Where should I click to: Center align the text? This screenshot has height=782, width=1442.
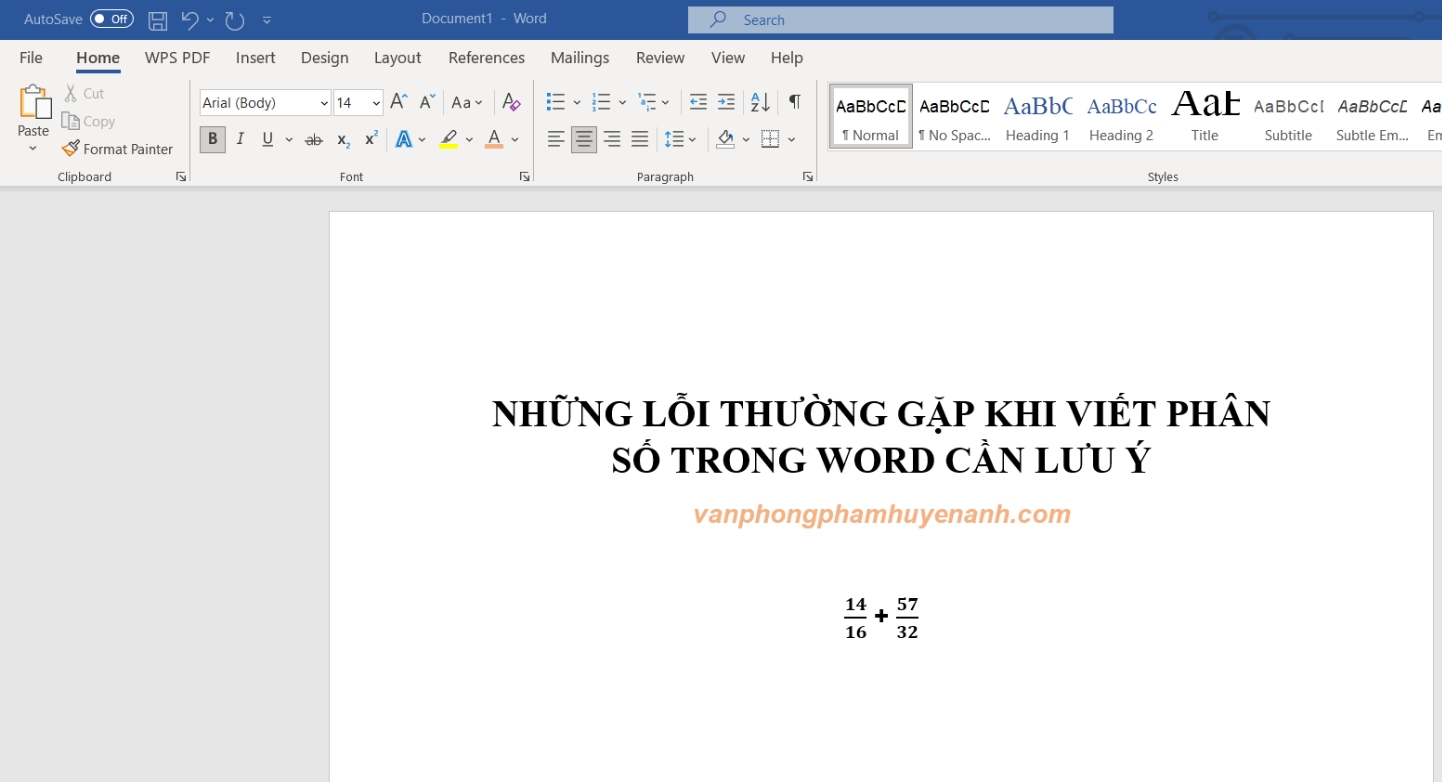(x=584, y=139)
